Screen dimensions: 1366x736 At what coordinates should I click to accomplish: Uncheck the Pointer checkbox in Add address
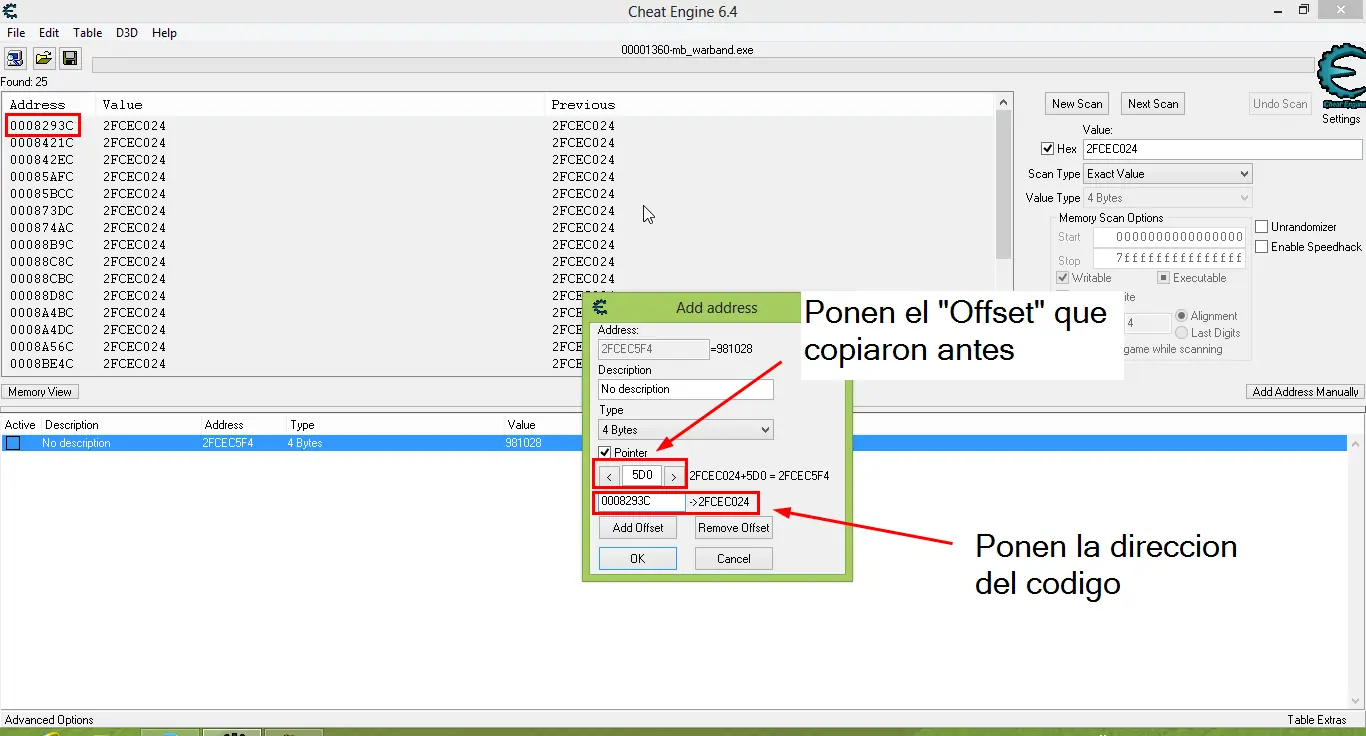coord(605,453)
